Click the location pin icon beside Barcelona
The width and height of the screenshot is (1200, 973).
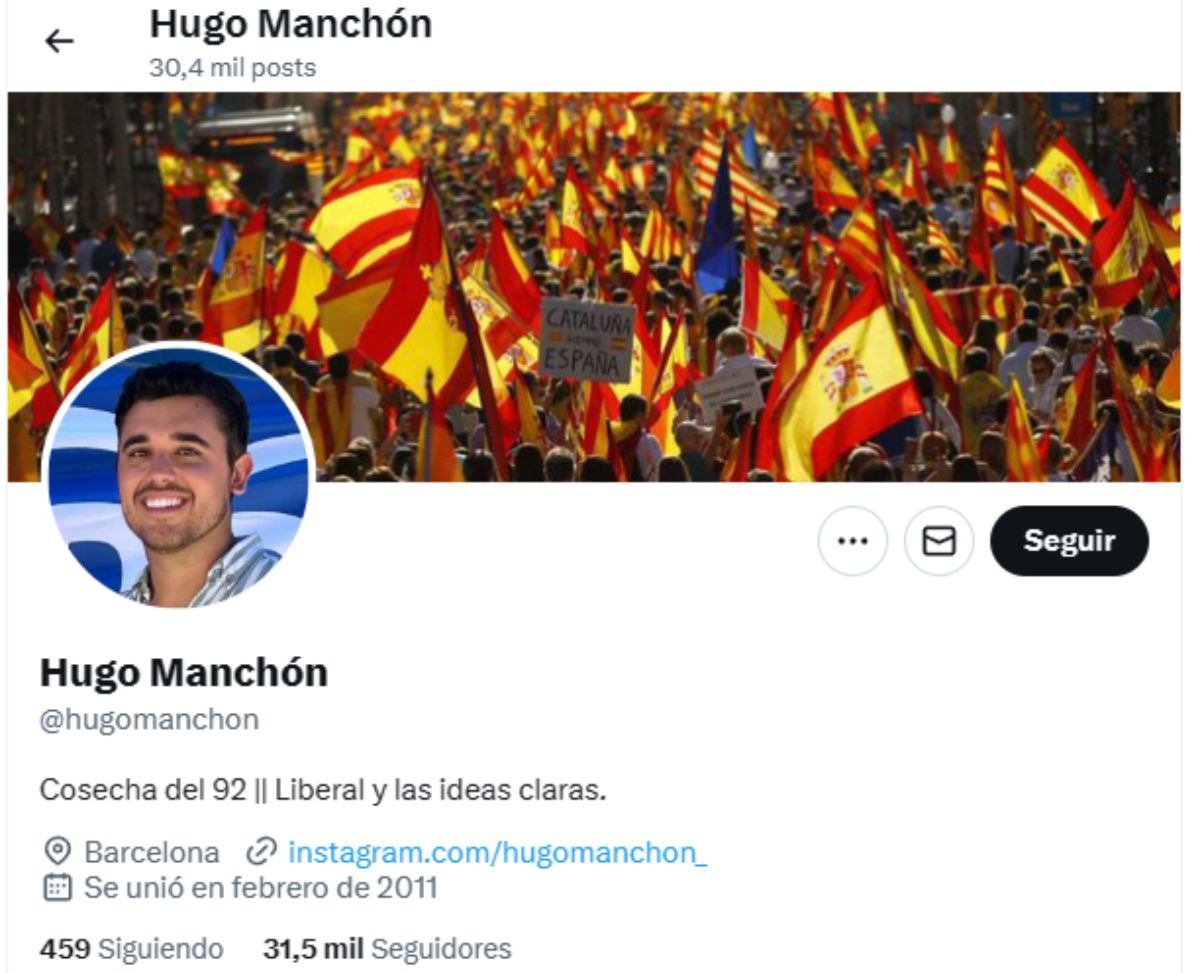pos(58,852)
